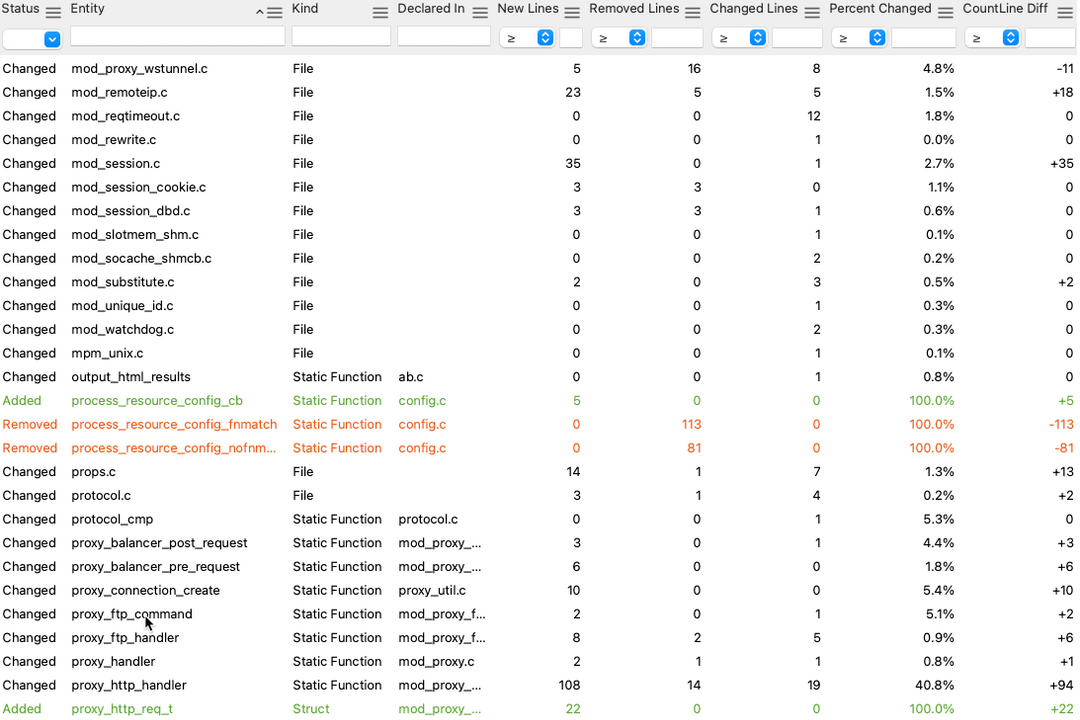Viewport: 1080px width, 720px height.
Task: Open the Entity column hamburger menu
Action: [274, 12]
